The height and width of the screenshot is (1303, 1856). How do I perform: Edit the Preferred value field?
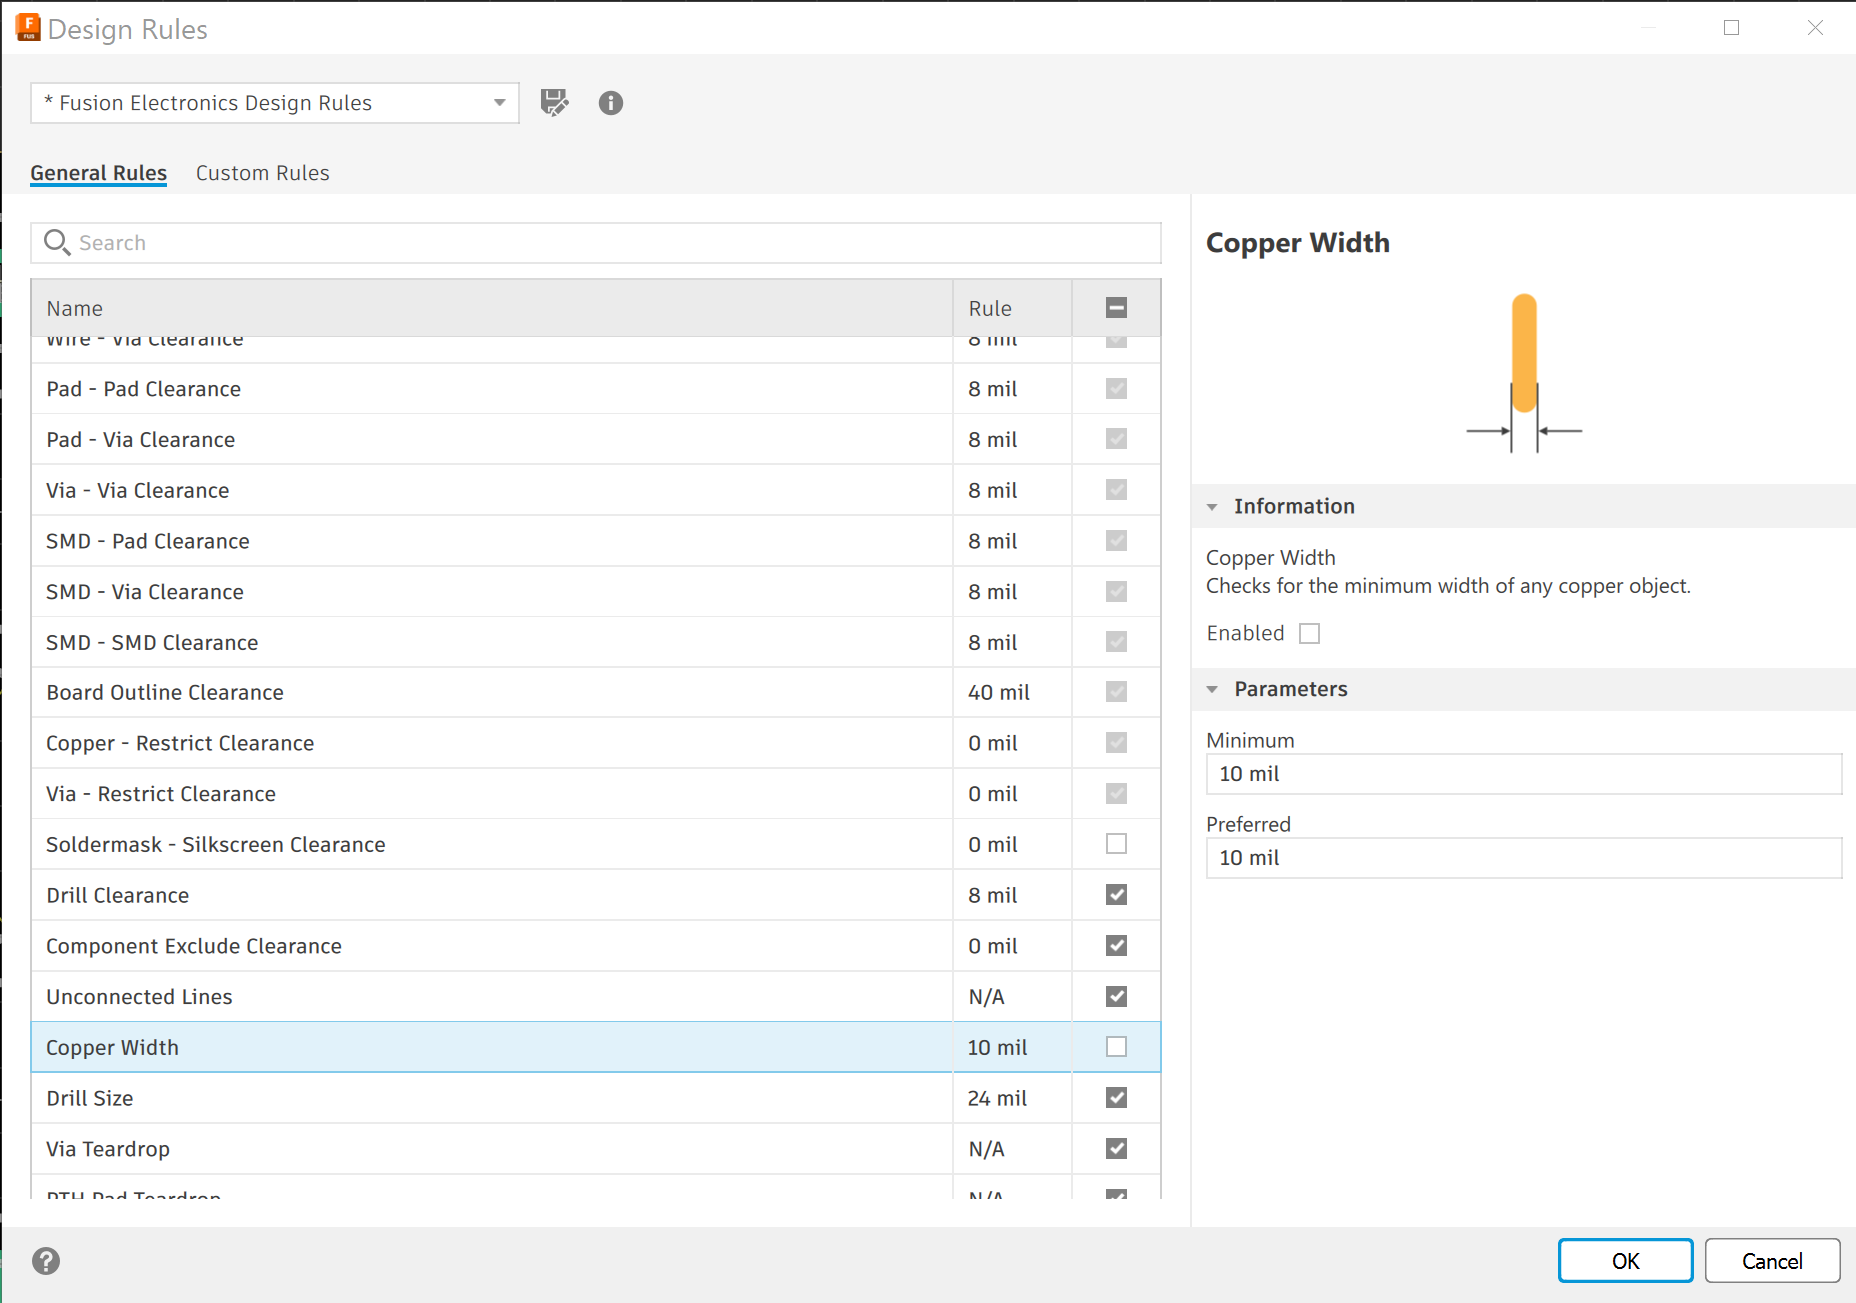pos(1523,858)
